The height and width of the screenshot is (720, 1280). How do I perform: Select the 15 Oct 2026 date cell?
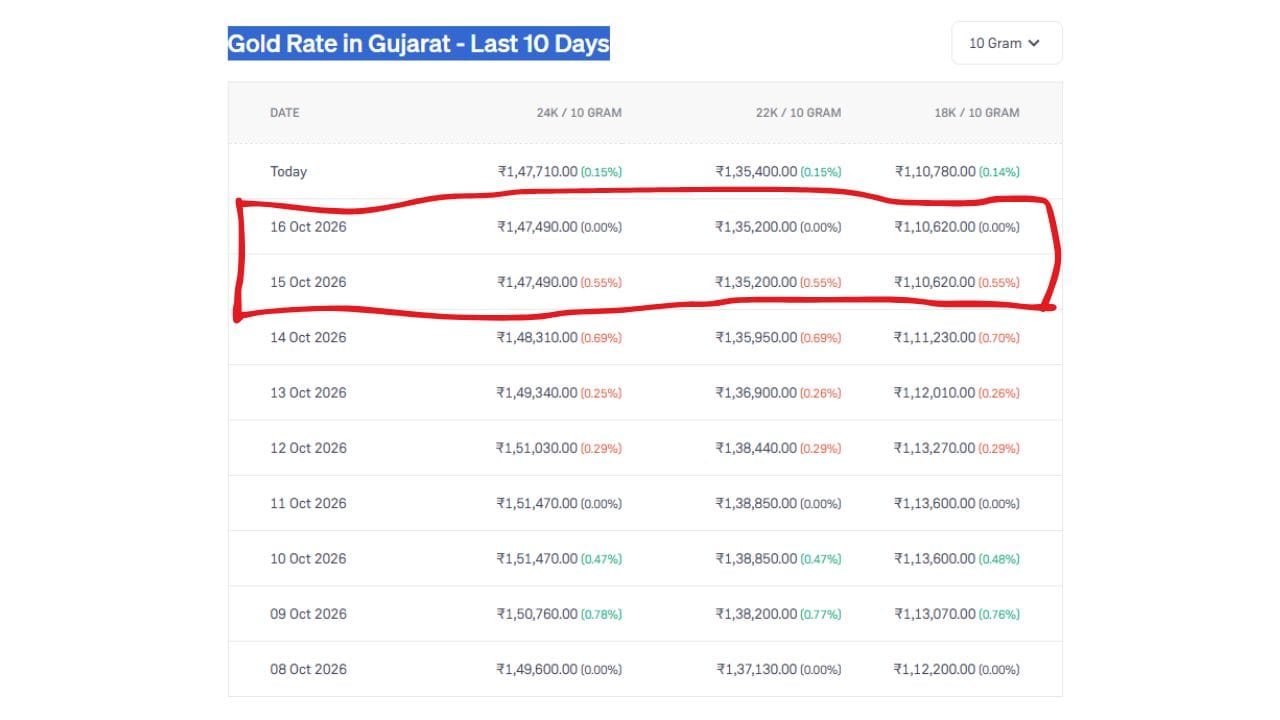pyautogui.click(x=308, y=282)
